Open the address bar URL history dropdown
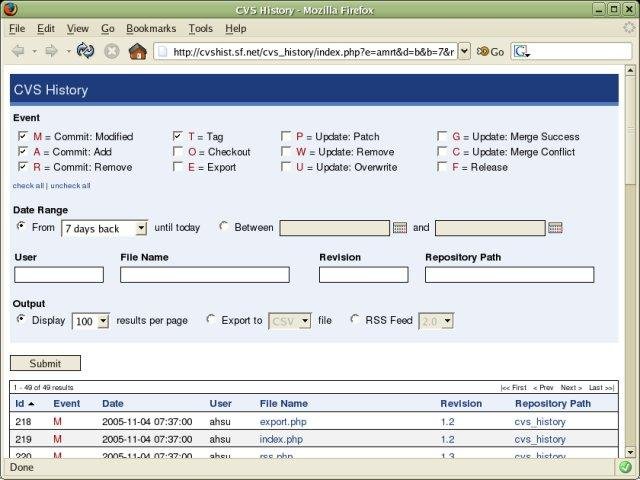640x480 pixels. (x=464, y=52)
